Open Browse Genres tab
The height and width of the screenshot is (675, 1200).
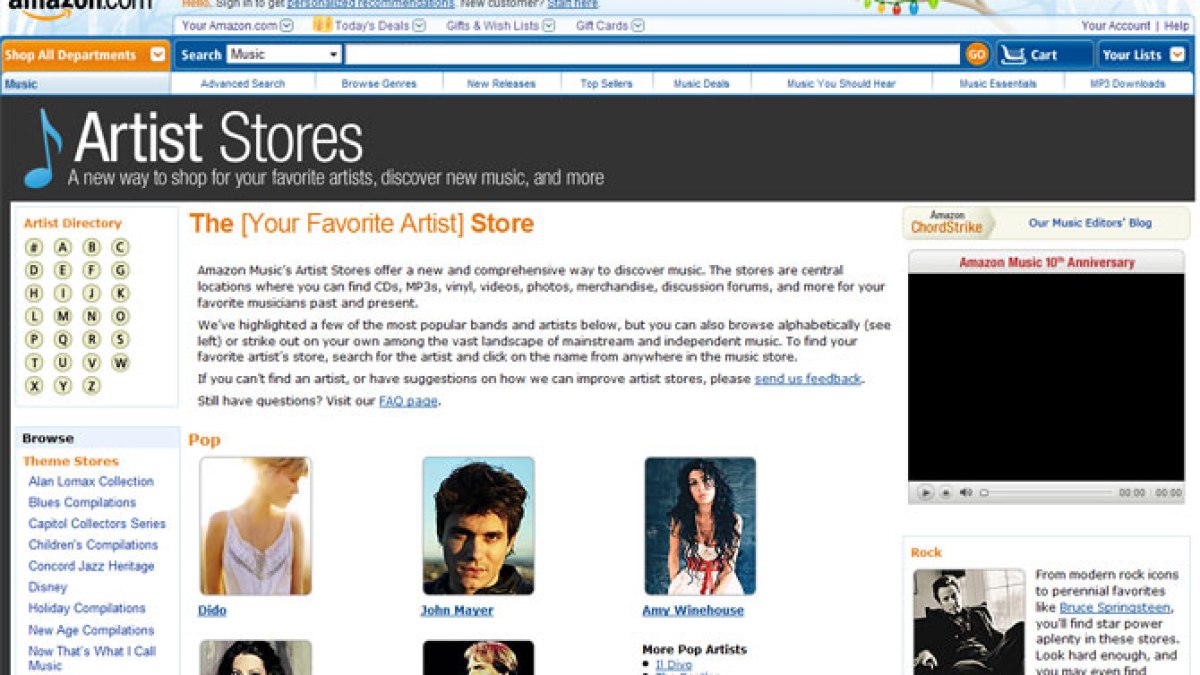tap(379, 84)
